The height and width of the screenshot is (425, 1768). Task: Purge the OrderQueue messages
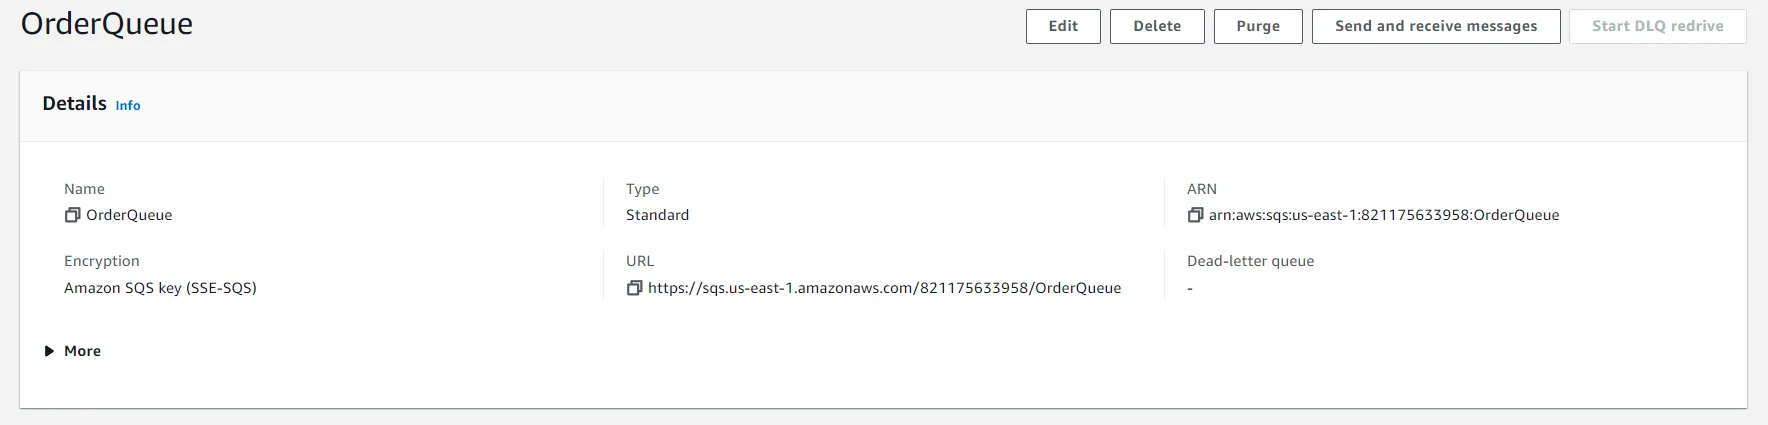1258,27
